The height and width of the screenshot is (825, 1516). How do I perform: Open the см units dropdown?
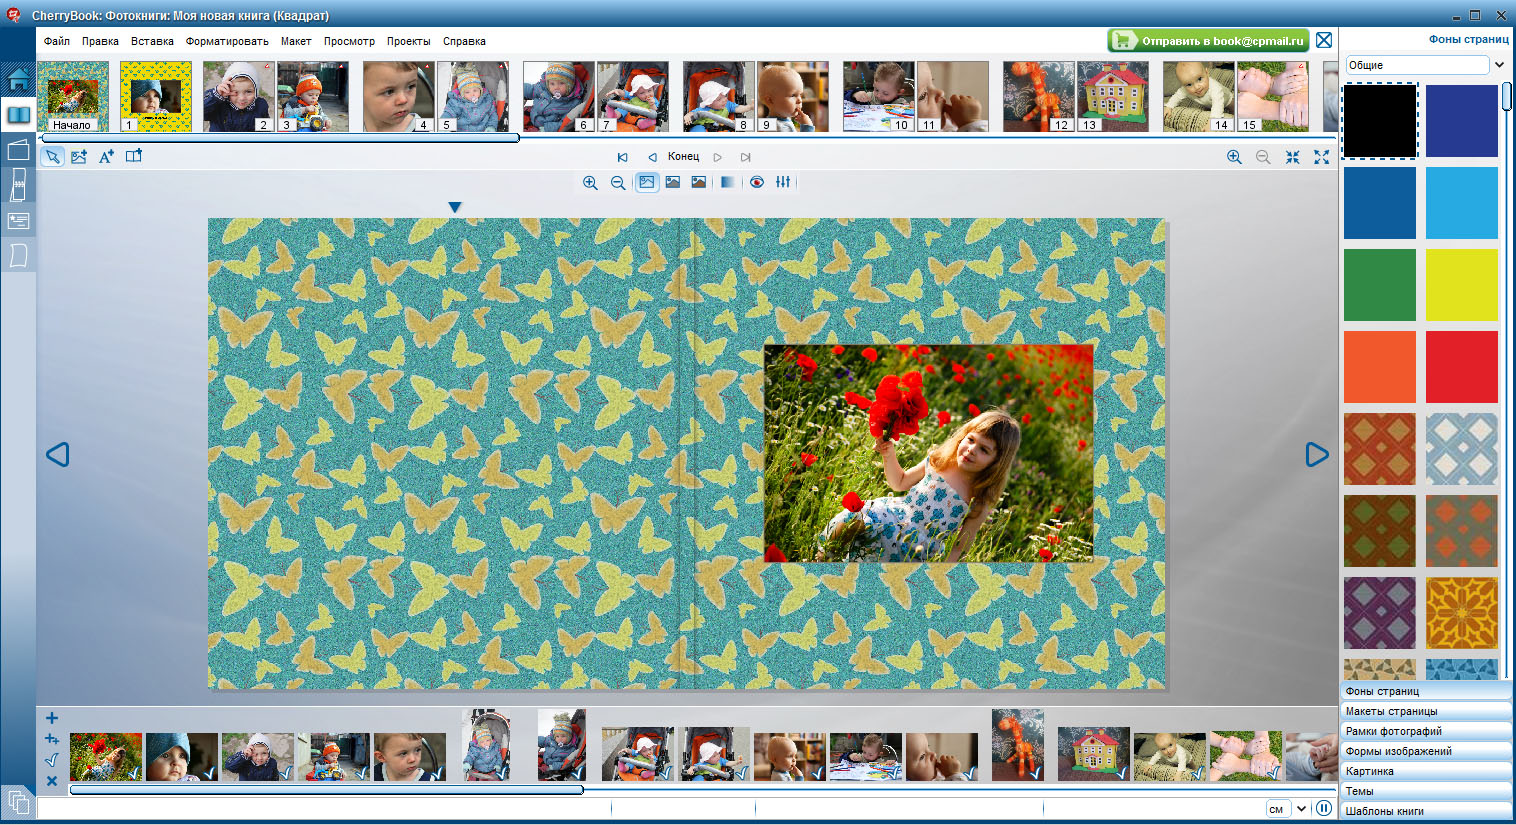(x=1288, y=808)
